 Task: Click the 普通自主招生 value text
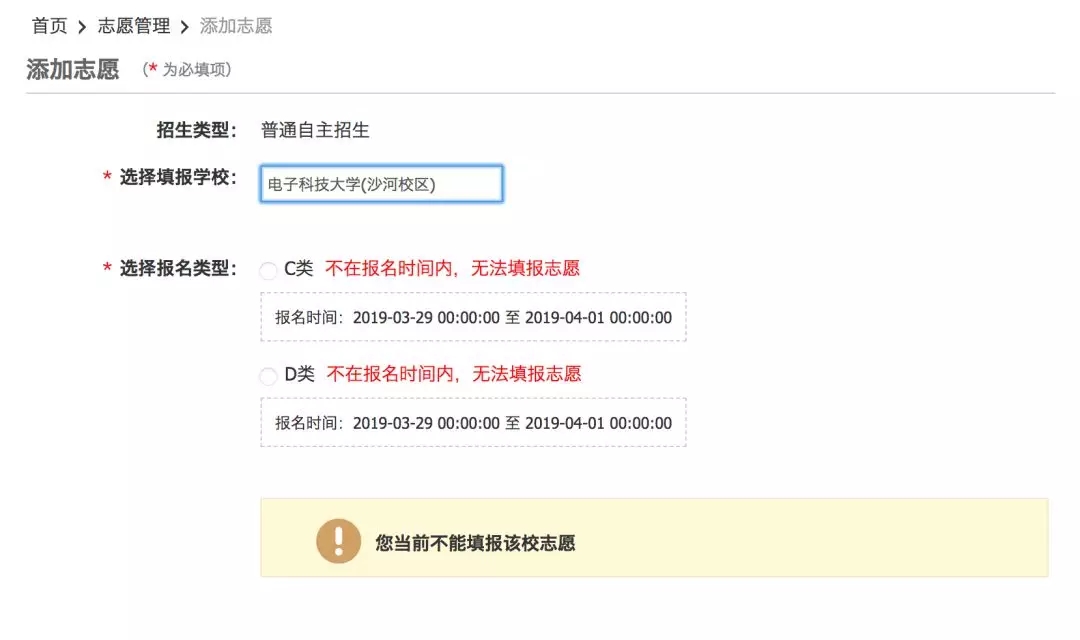coord(315,130)
